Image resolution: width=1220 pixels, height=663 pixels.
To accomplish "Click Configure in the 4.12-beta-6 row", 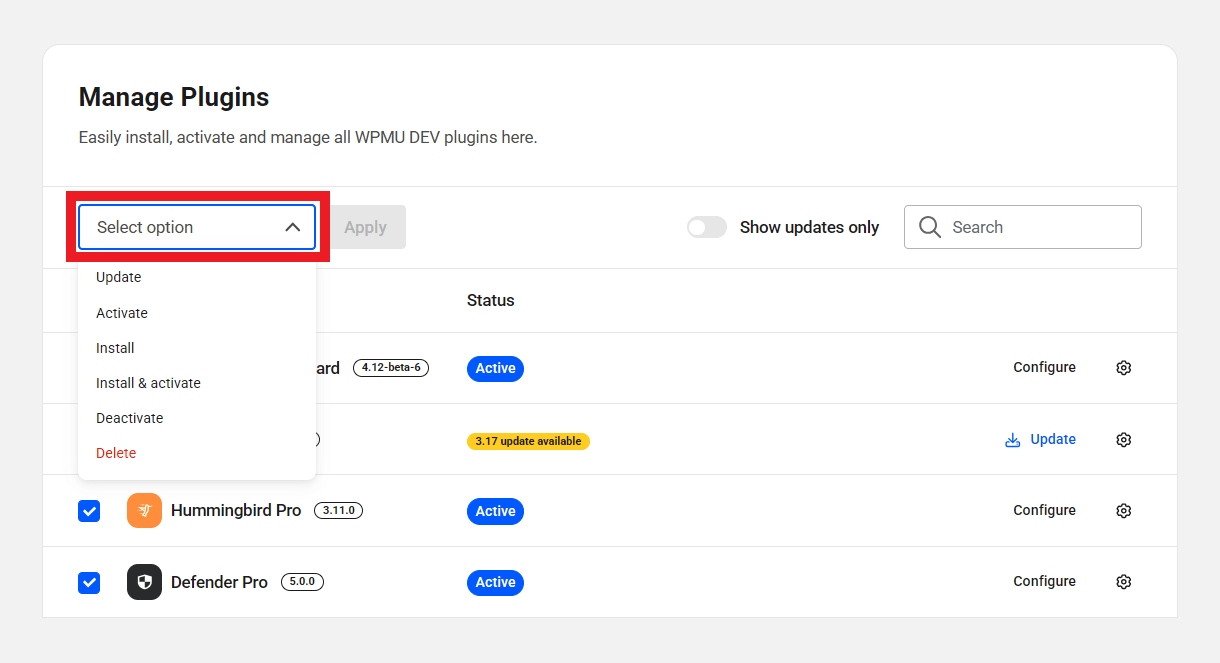I will pyautogui.click(x=1044, y=367).
